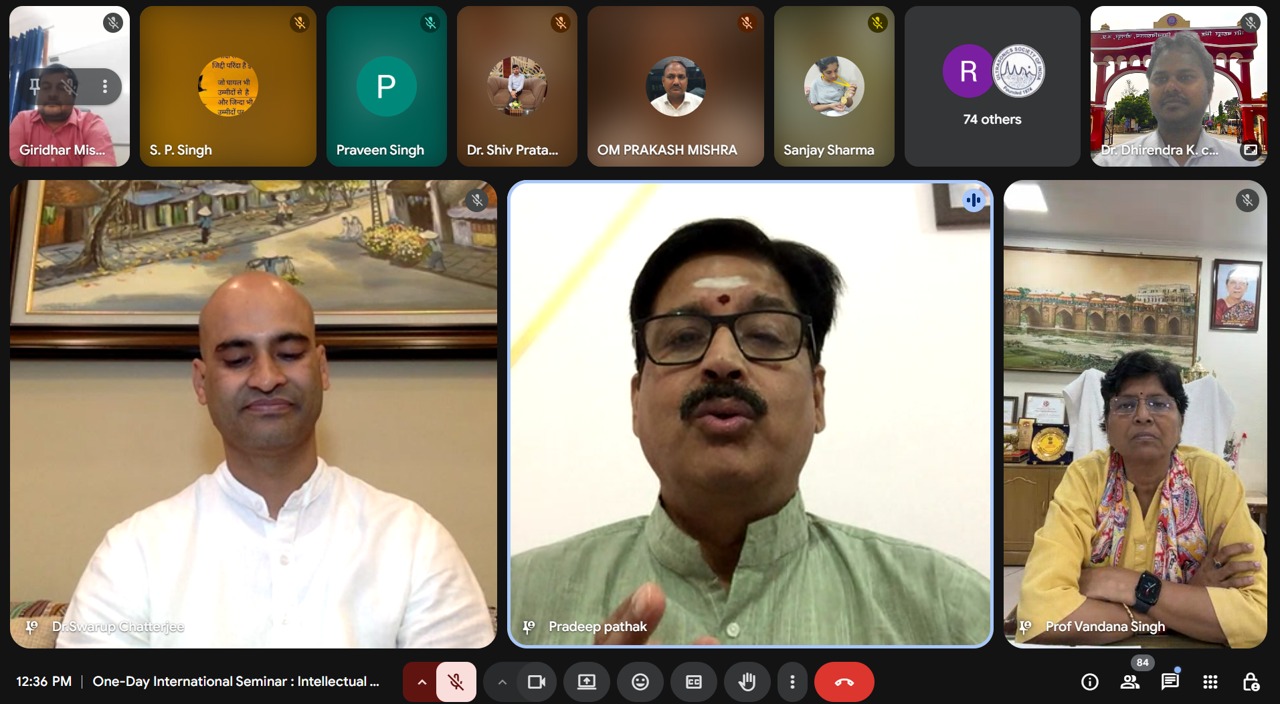Turn on closed captions
The height and width of the screenshot is (704, 1280).
(x=693, y=682)
